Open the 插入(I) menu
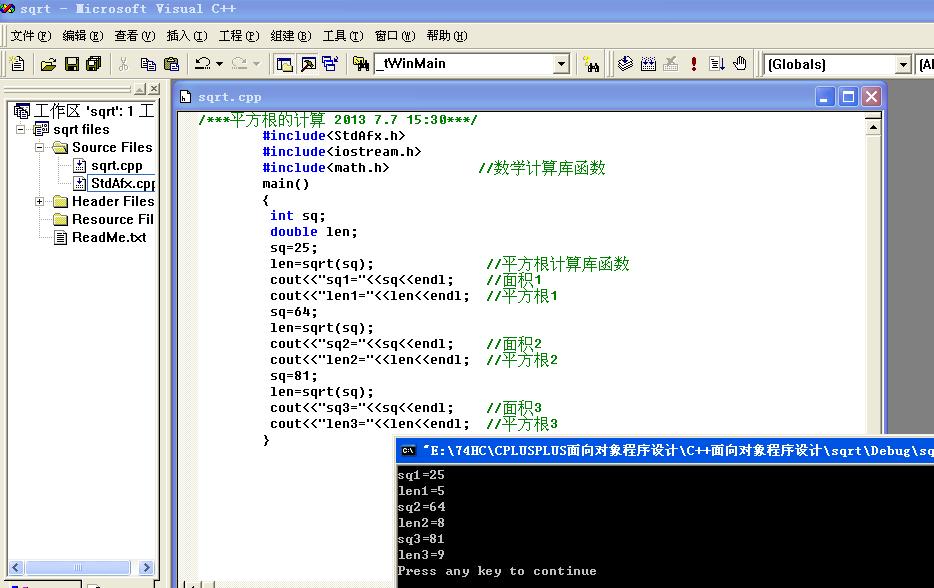The height and width of the screenshot is (588, 934). point(187,36)
